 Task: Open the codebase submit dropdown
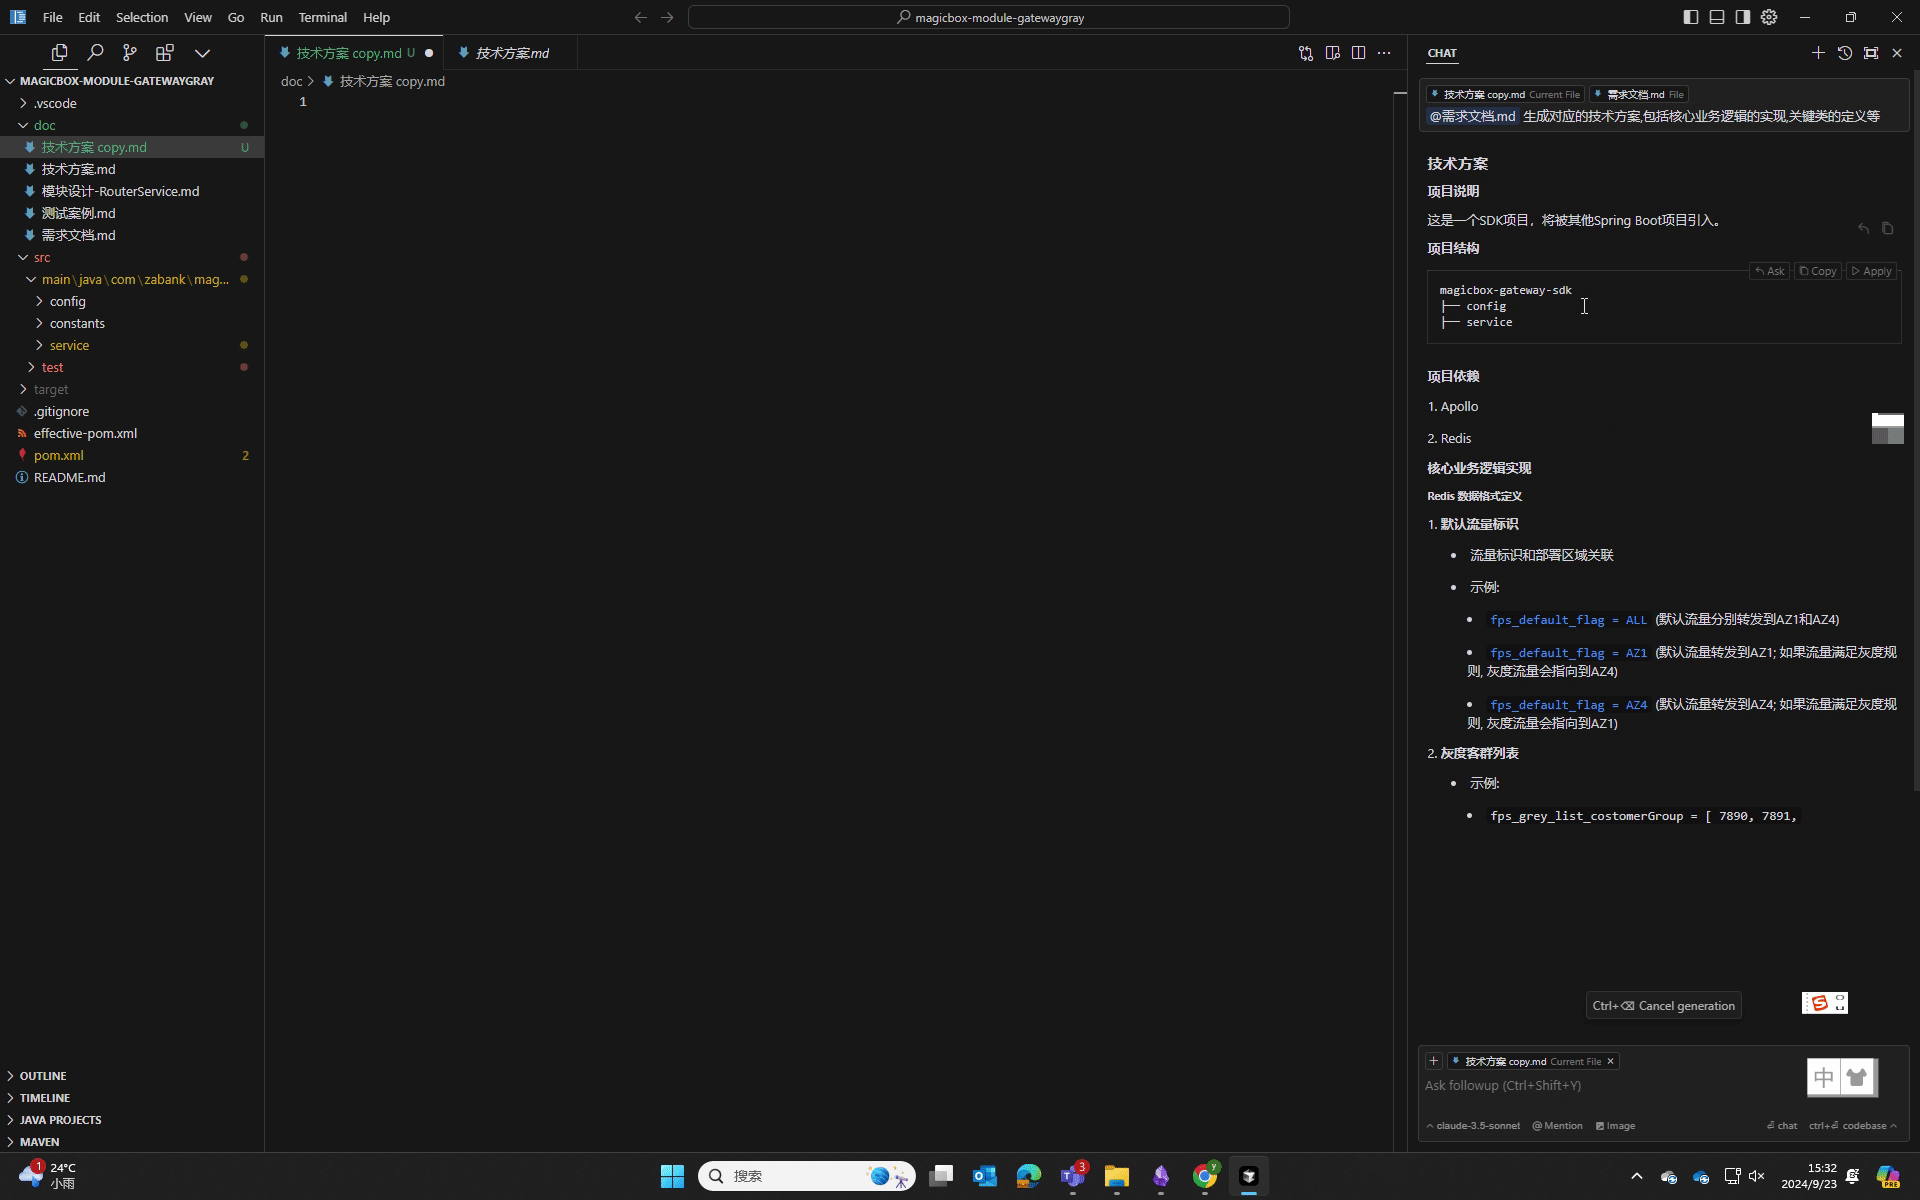click(1853, 1126)
